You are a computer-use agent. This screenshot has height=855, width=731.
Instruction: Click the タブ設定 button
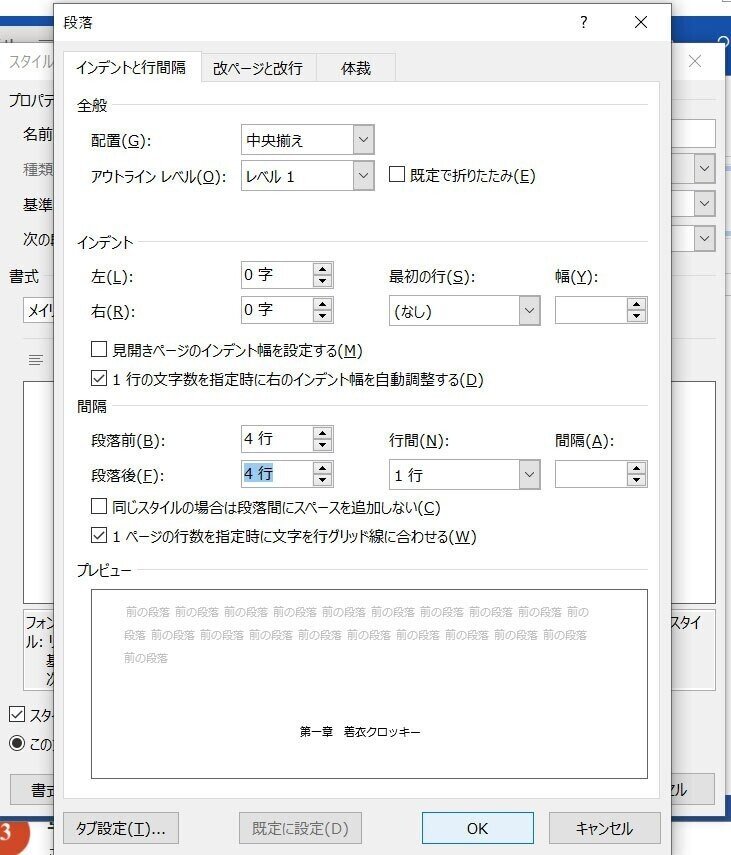point(121,828)
